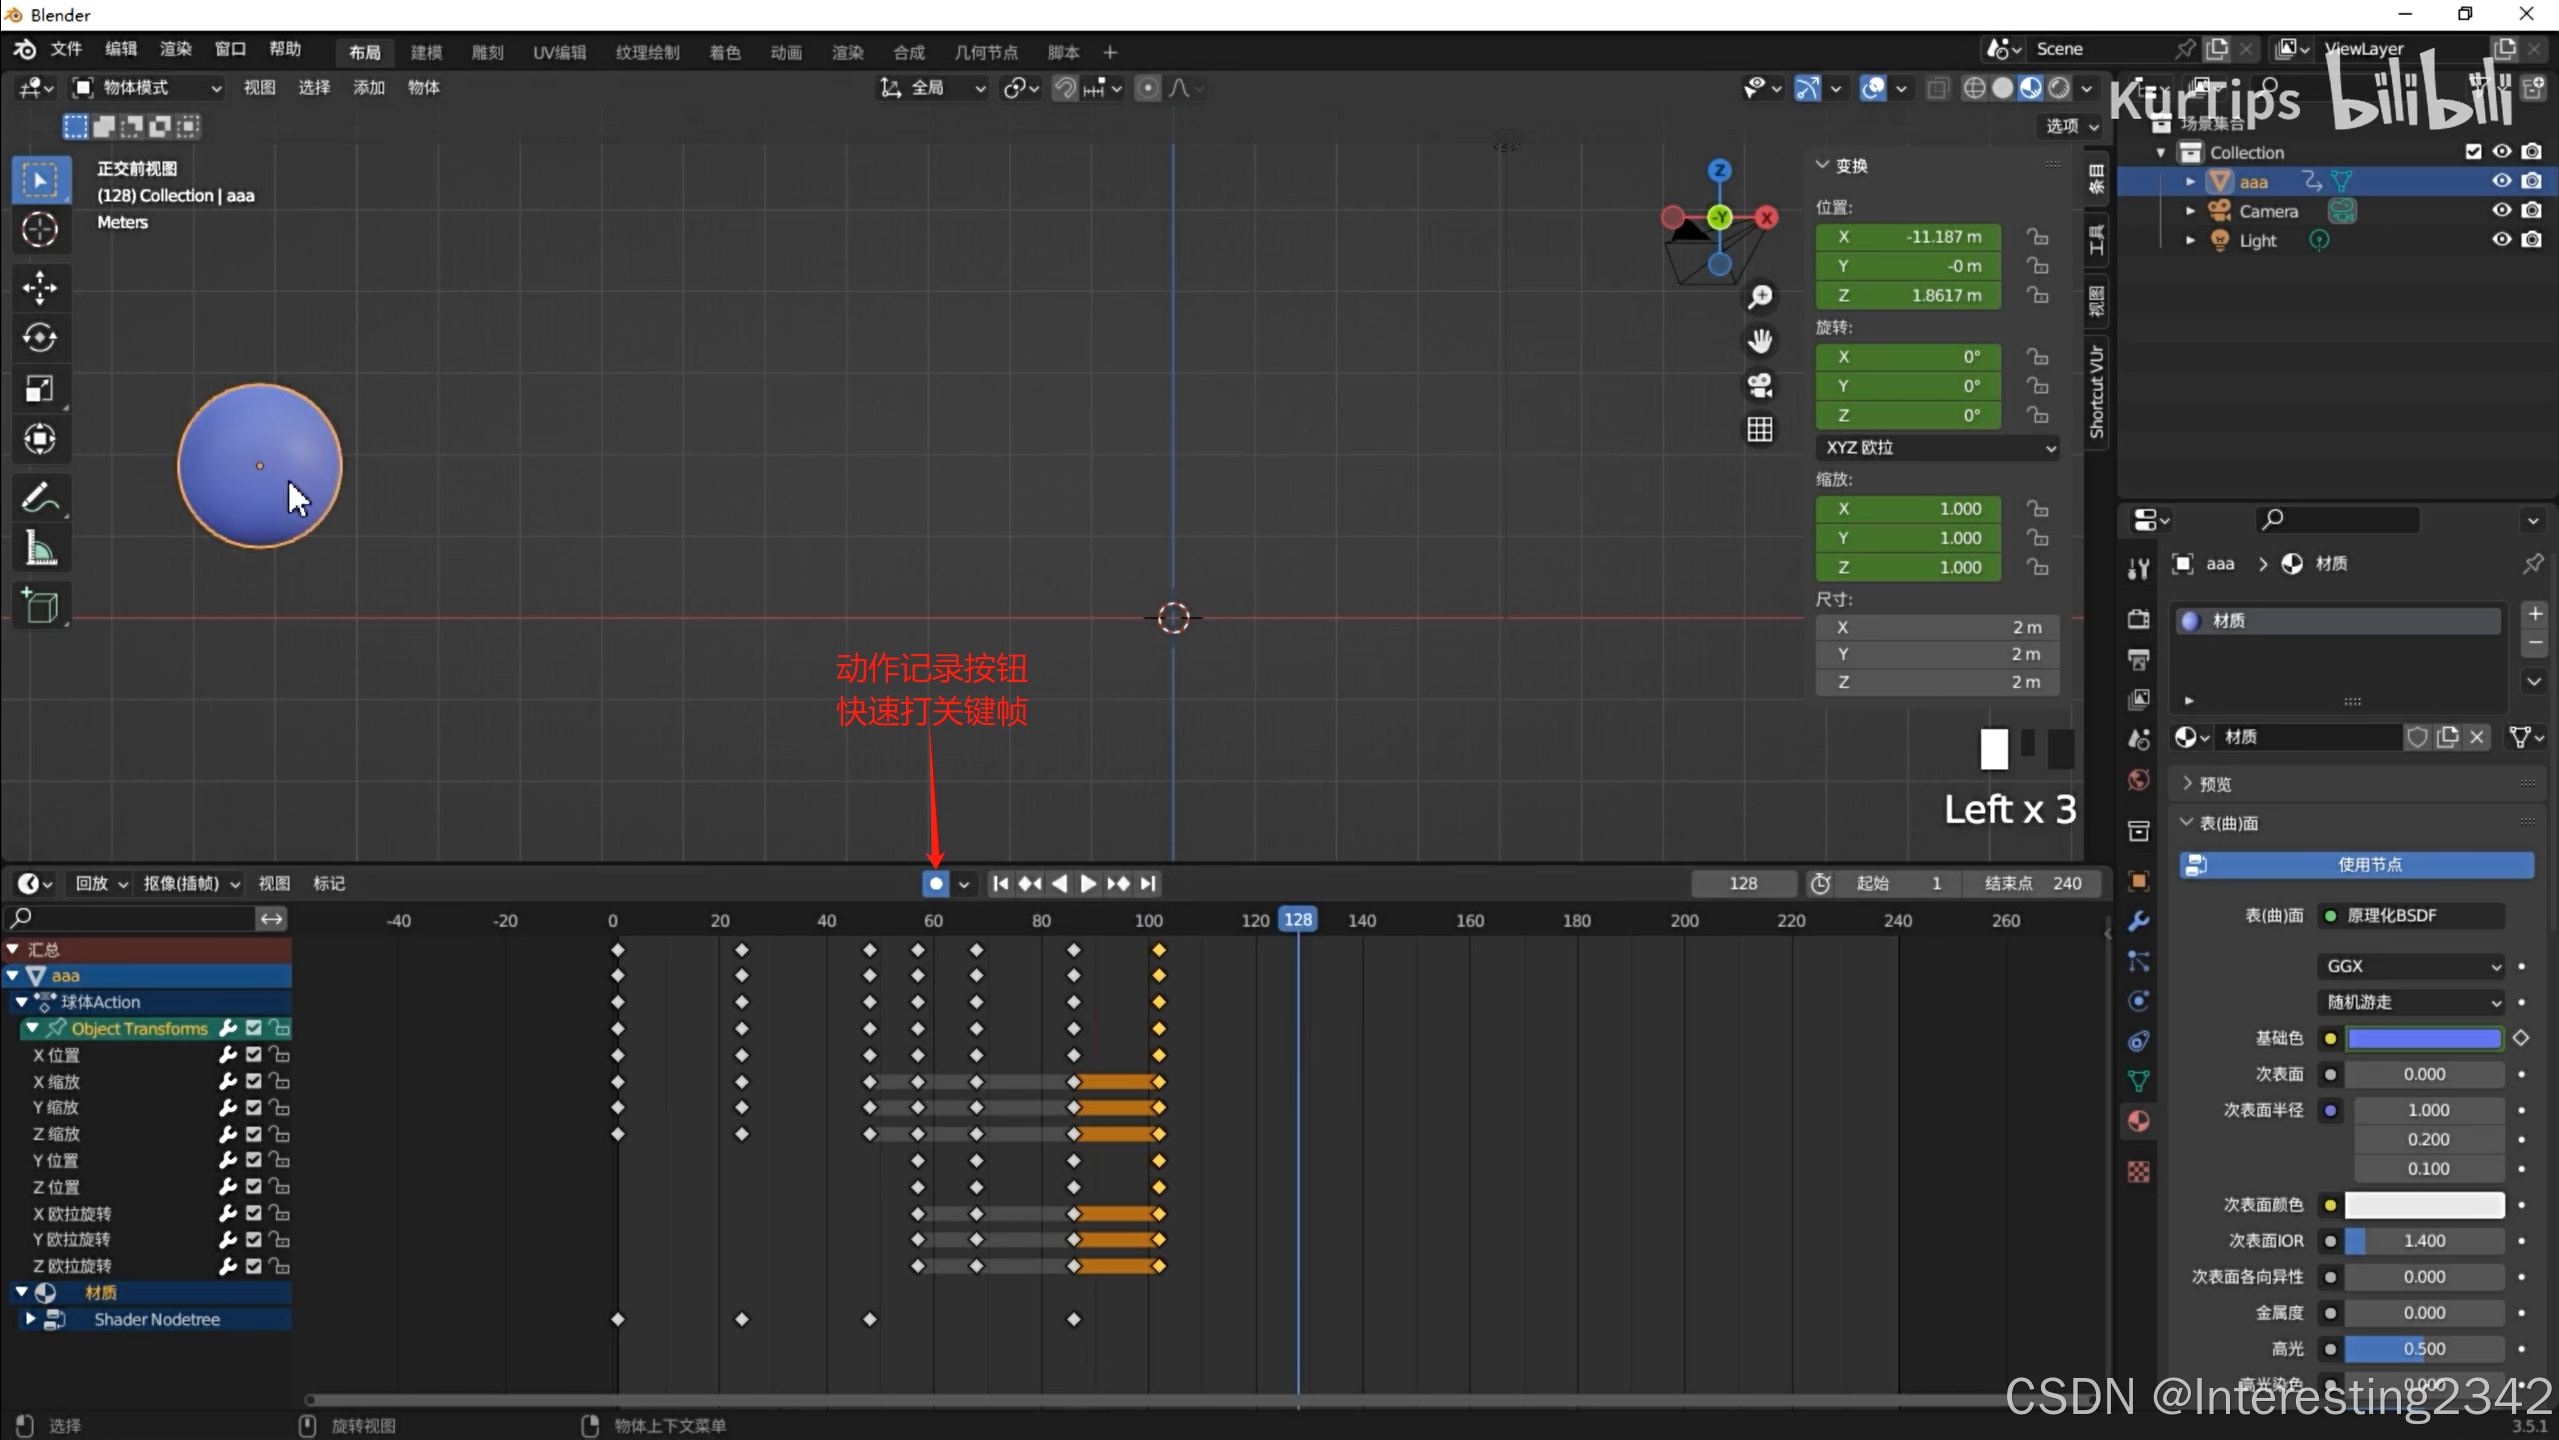
Task: Select the Rotate tool icon
Action: tap(40, 338)
